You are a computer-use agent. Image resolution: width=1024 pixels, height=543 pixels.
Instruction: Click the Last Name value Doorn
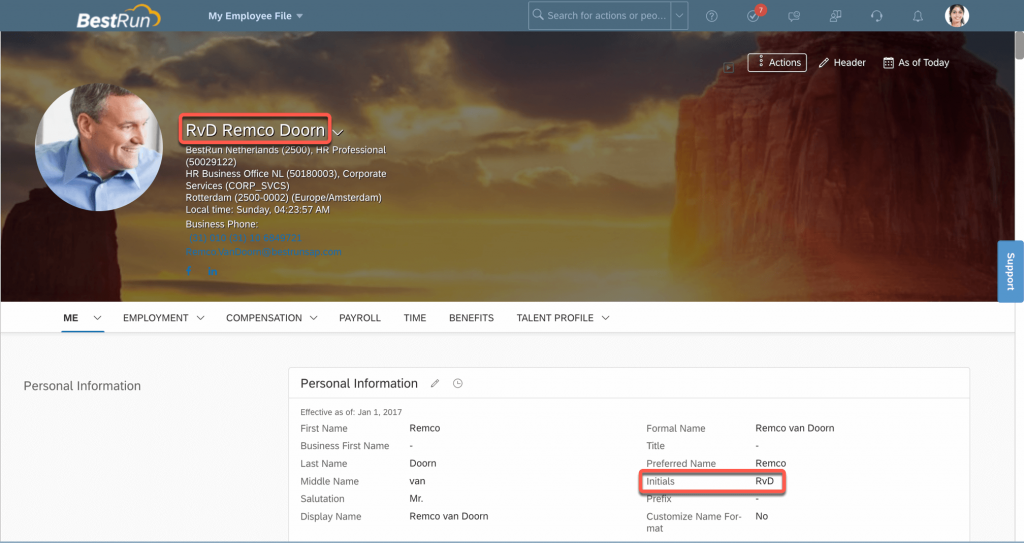(423, 463)
